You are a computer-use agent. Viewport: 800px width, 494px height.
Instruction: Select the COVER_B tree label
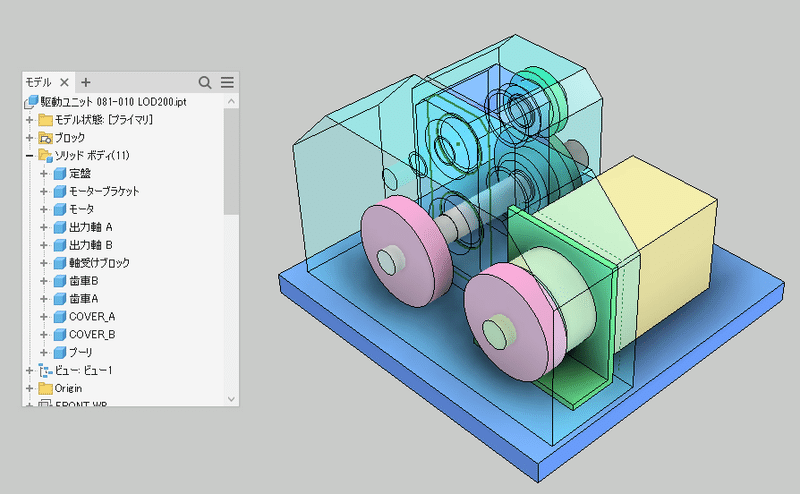(x=92, y=335)
